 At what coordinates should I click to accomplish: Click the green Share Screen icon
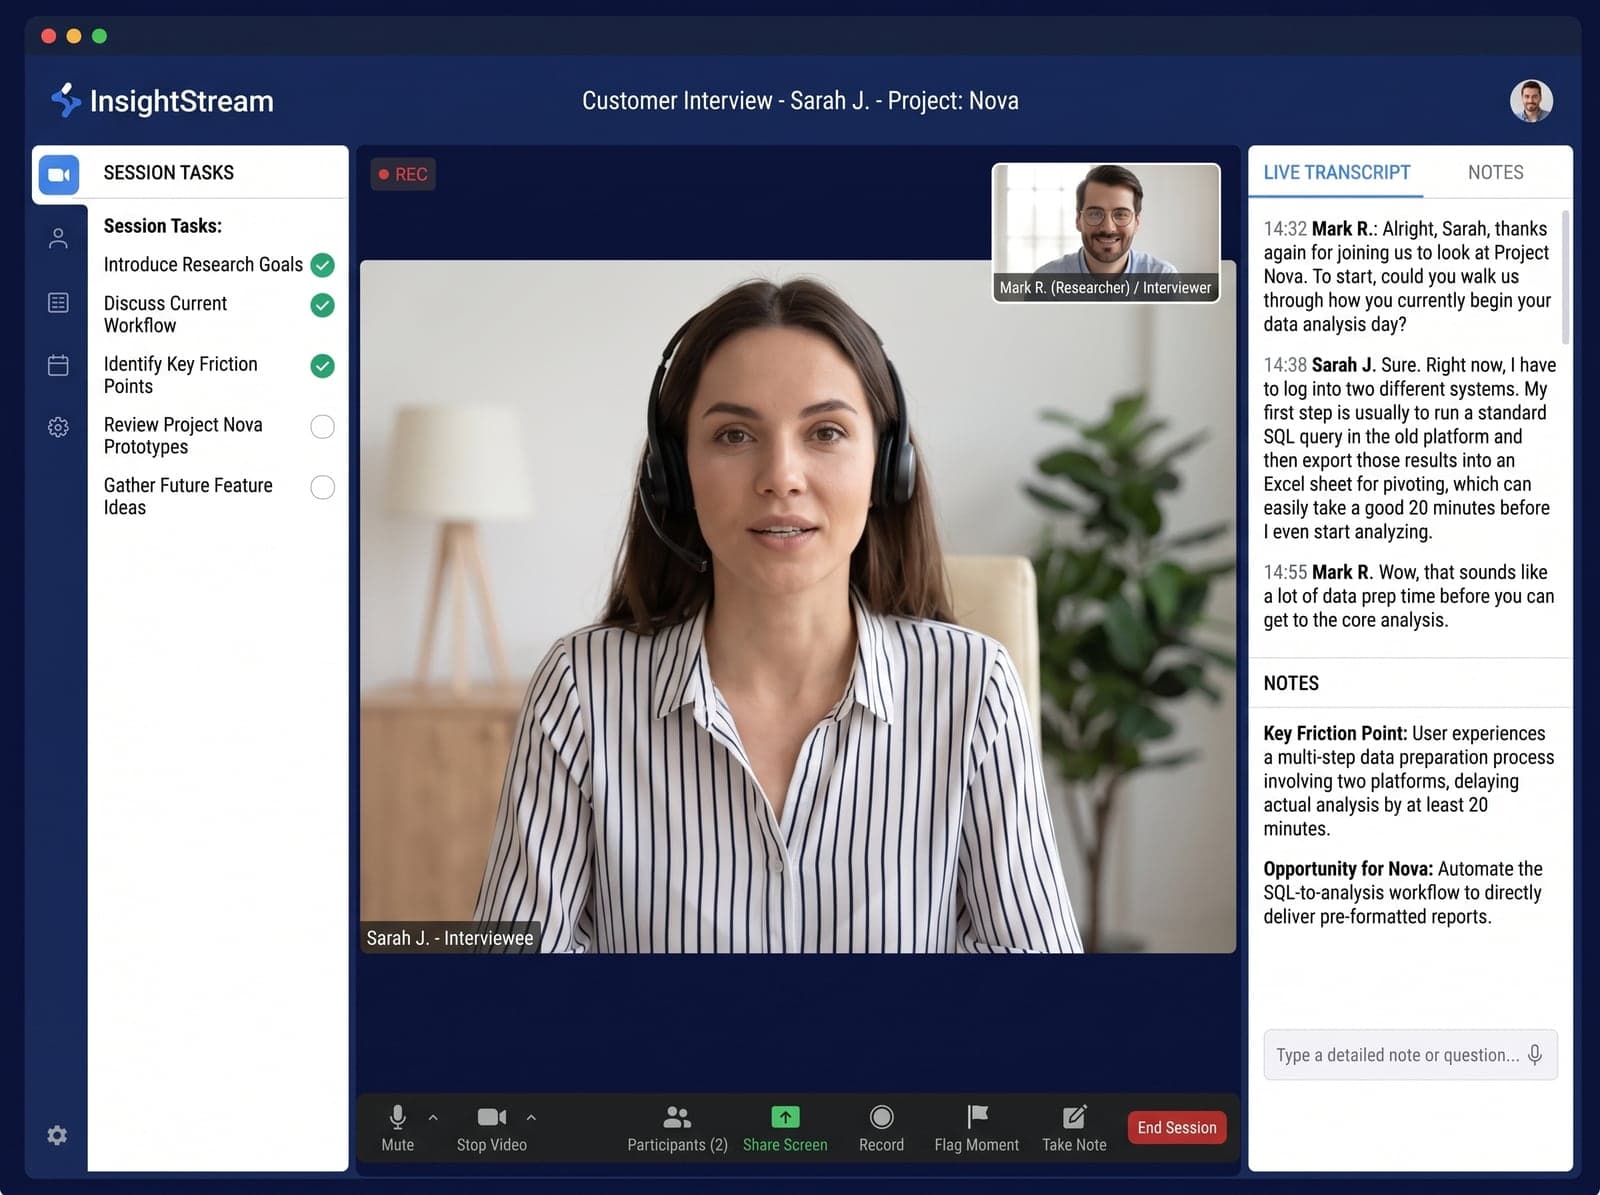pyautogui.click(x=785, y=1117)
